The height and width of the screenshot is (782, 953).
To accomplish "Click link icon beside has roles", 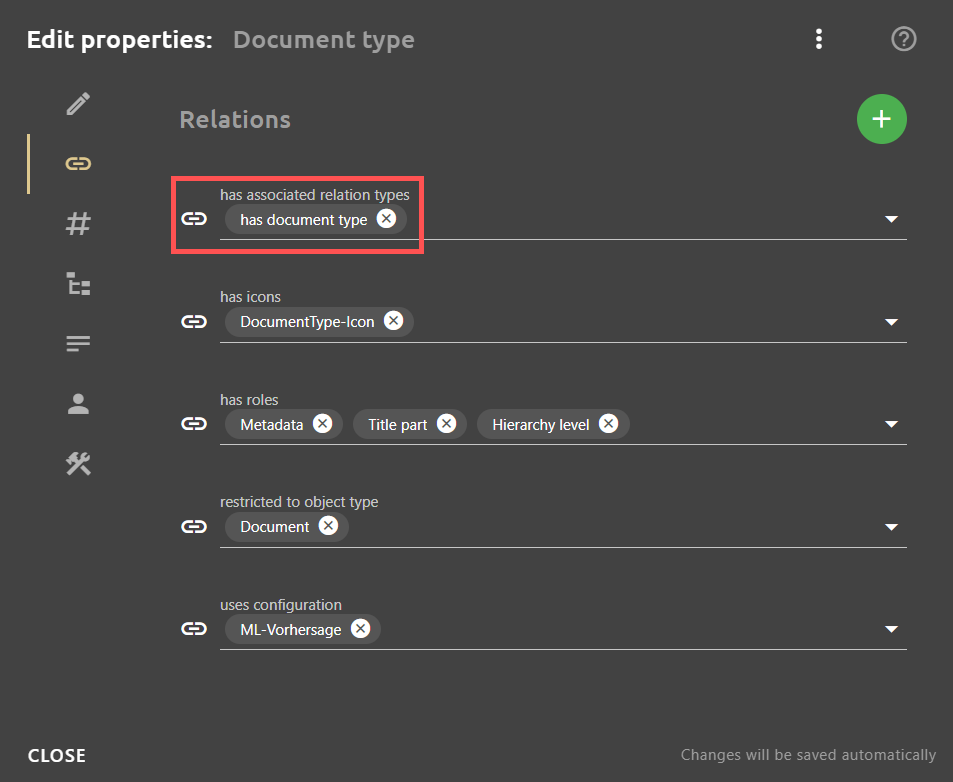I will coord(194,424).
